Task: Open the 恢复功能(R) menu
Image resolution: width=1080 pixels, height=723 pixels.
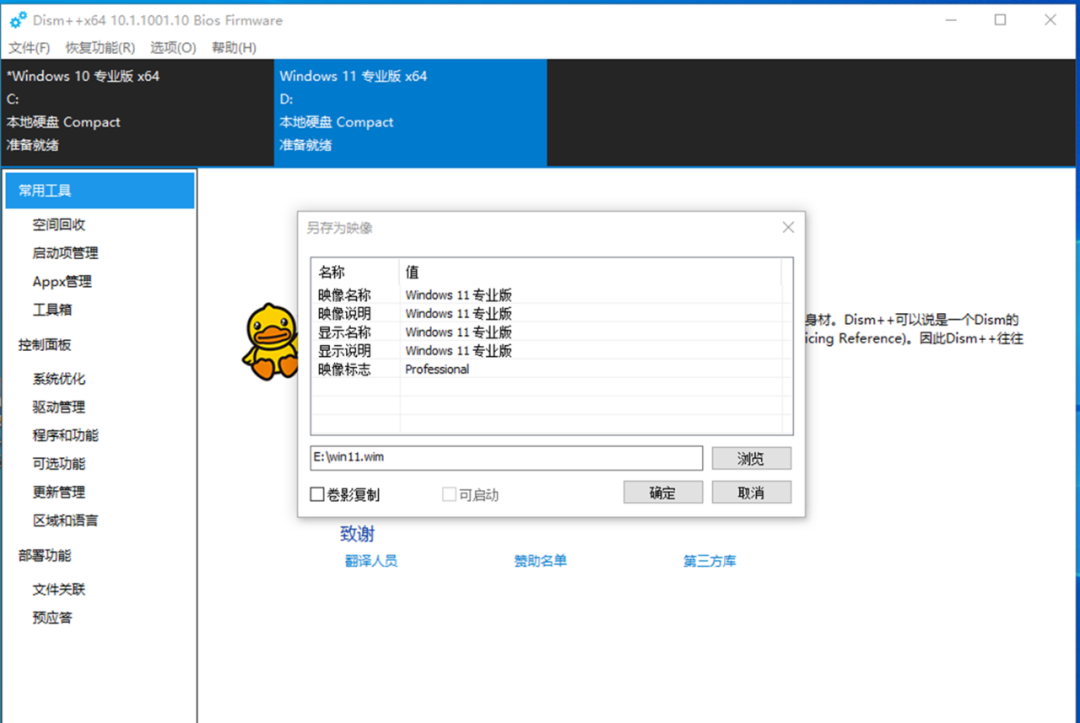Action: (x=100, y=48)
